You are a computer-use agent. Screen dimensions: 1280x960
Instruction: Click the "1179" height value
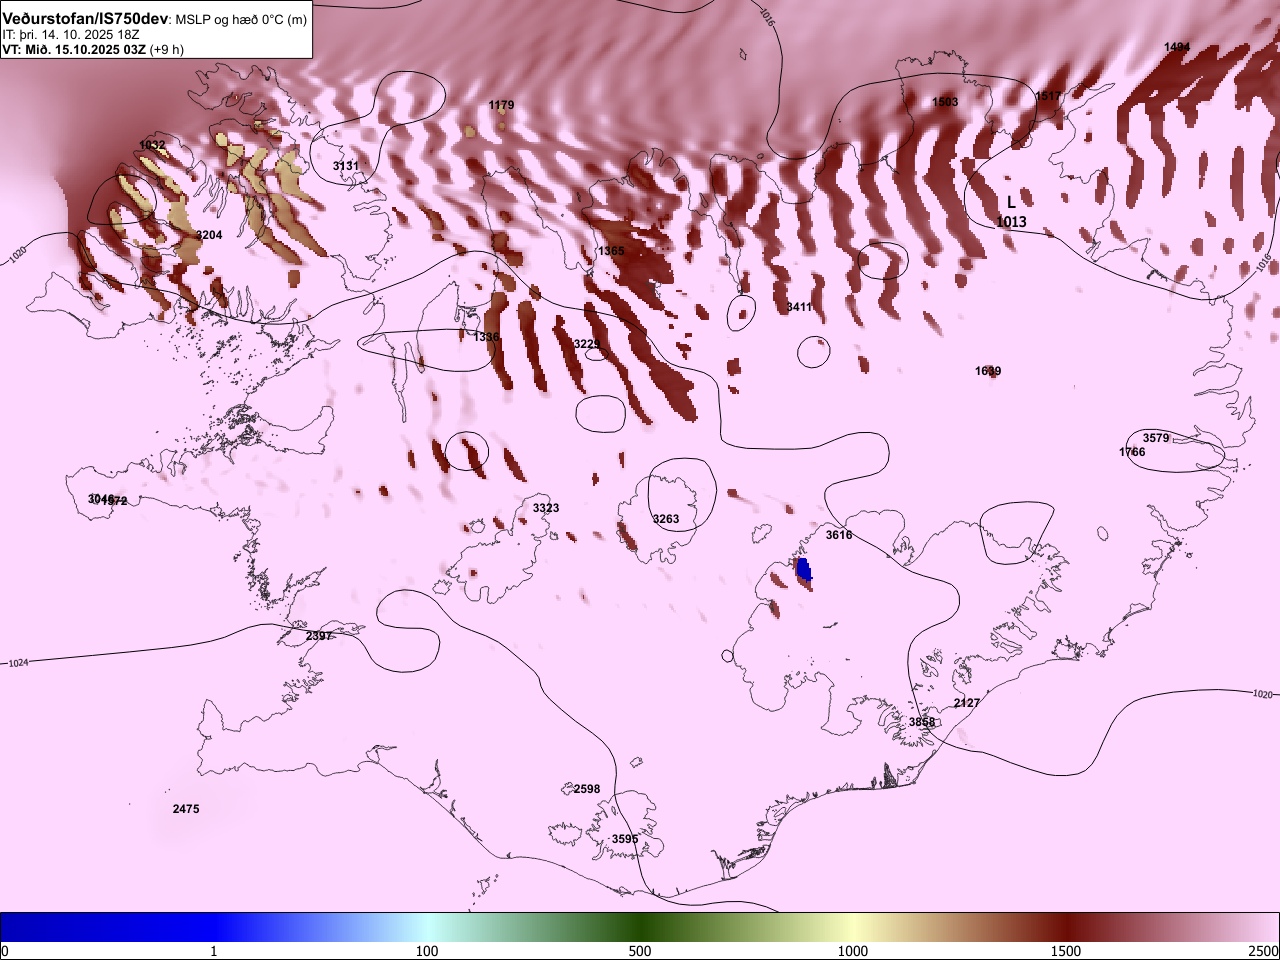point(502,105)
